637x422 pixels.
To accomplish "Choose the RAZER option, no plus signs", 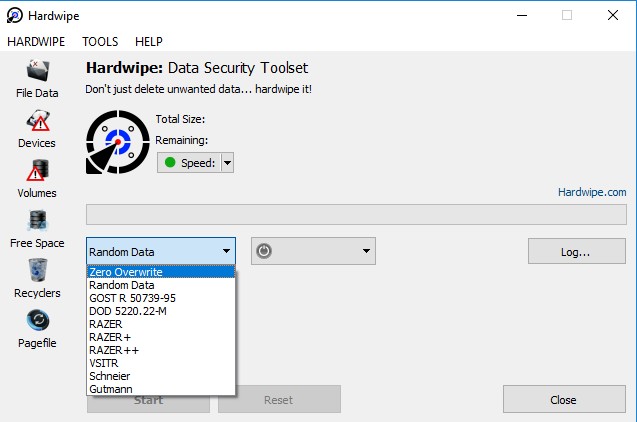I will coord(161,324).
